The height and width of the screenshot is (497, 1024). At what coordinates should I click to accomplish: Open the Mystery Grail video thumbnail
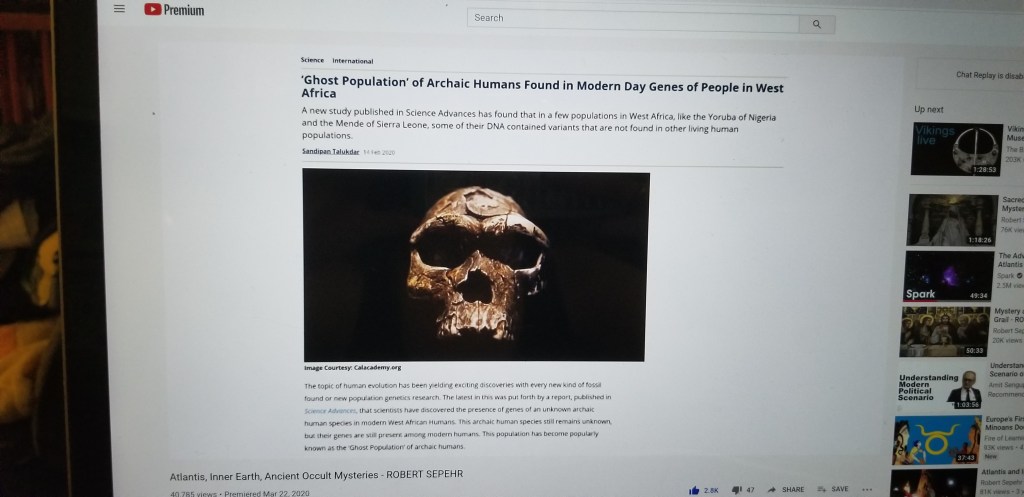(x=946, y=332)
